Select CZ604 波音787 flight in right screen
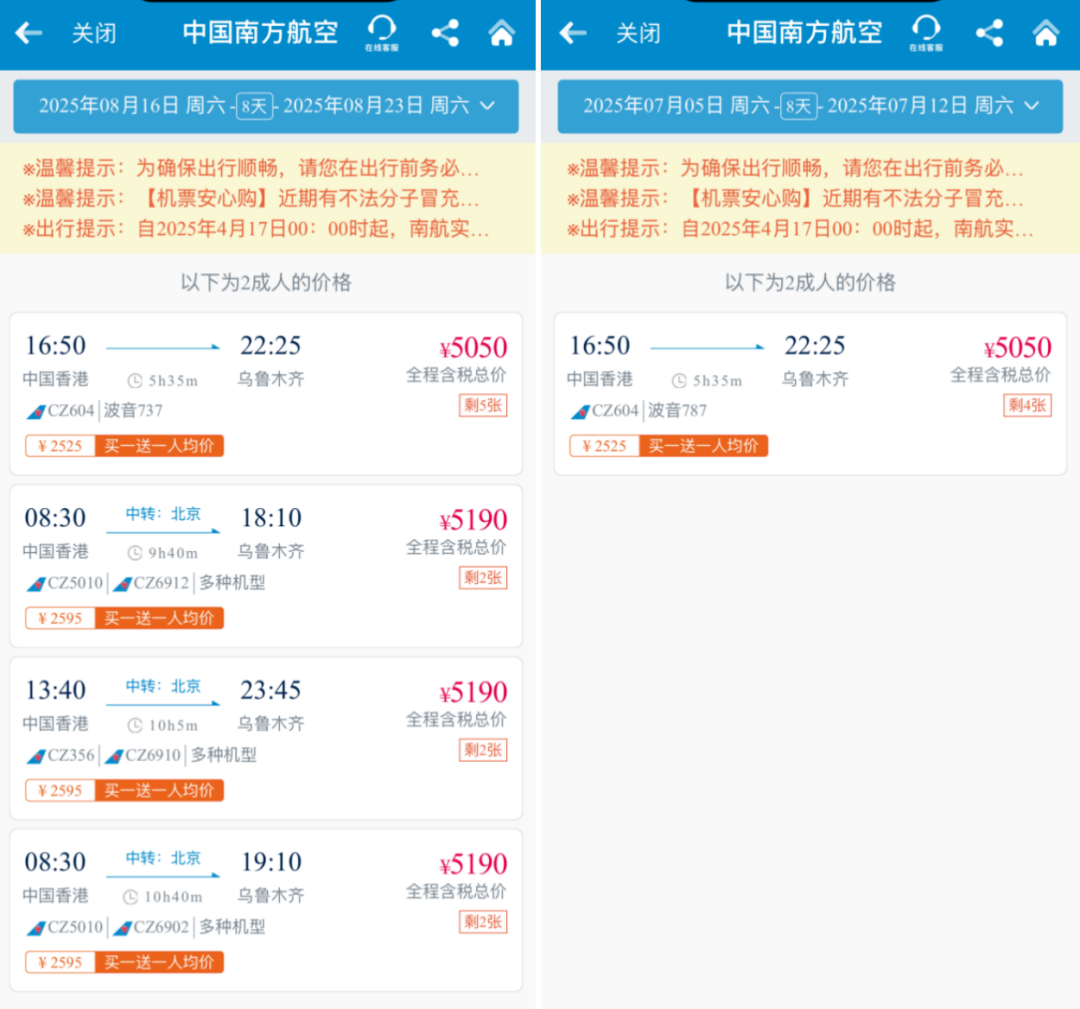 click(810, 393)
